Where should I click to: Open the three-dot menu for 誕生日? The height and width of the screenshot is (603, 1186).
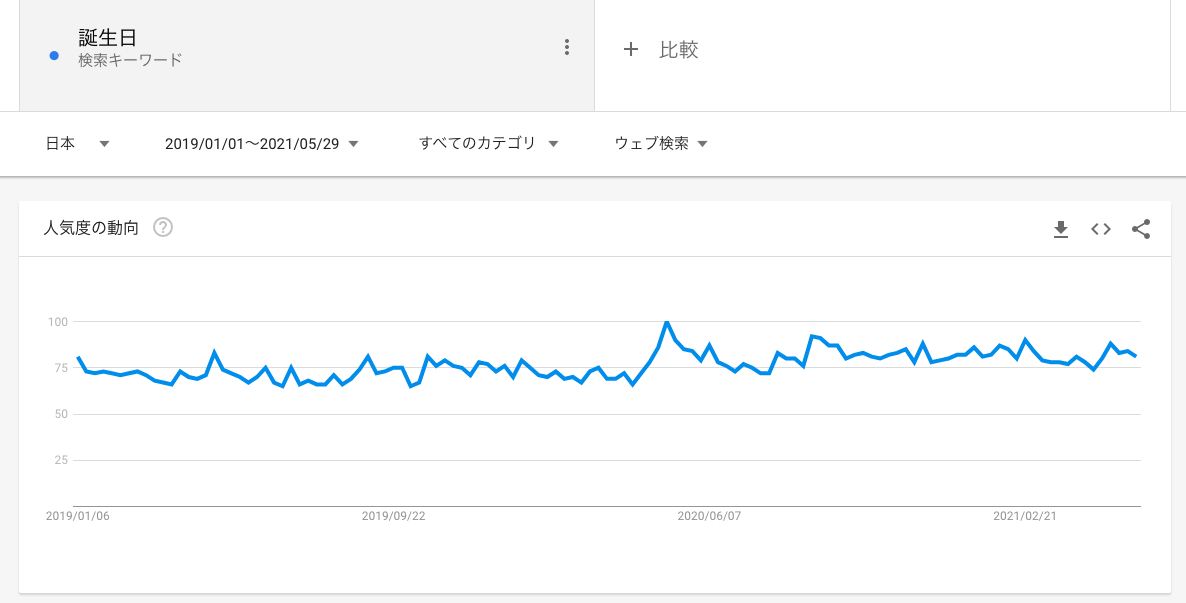[567, 47]
